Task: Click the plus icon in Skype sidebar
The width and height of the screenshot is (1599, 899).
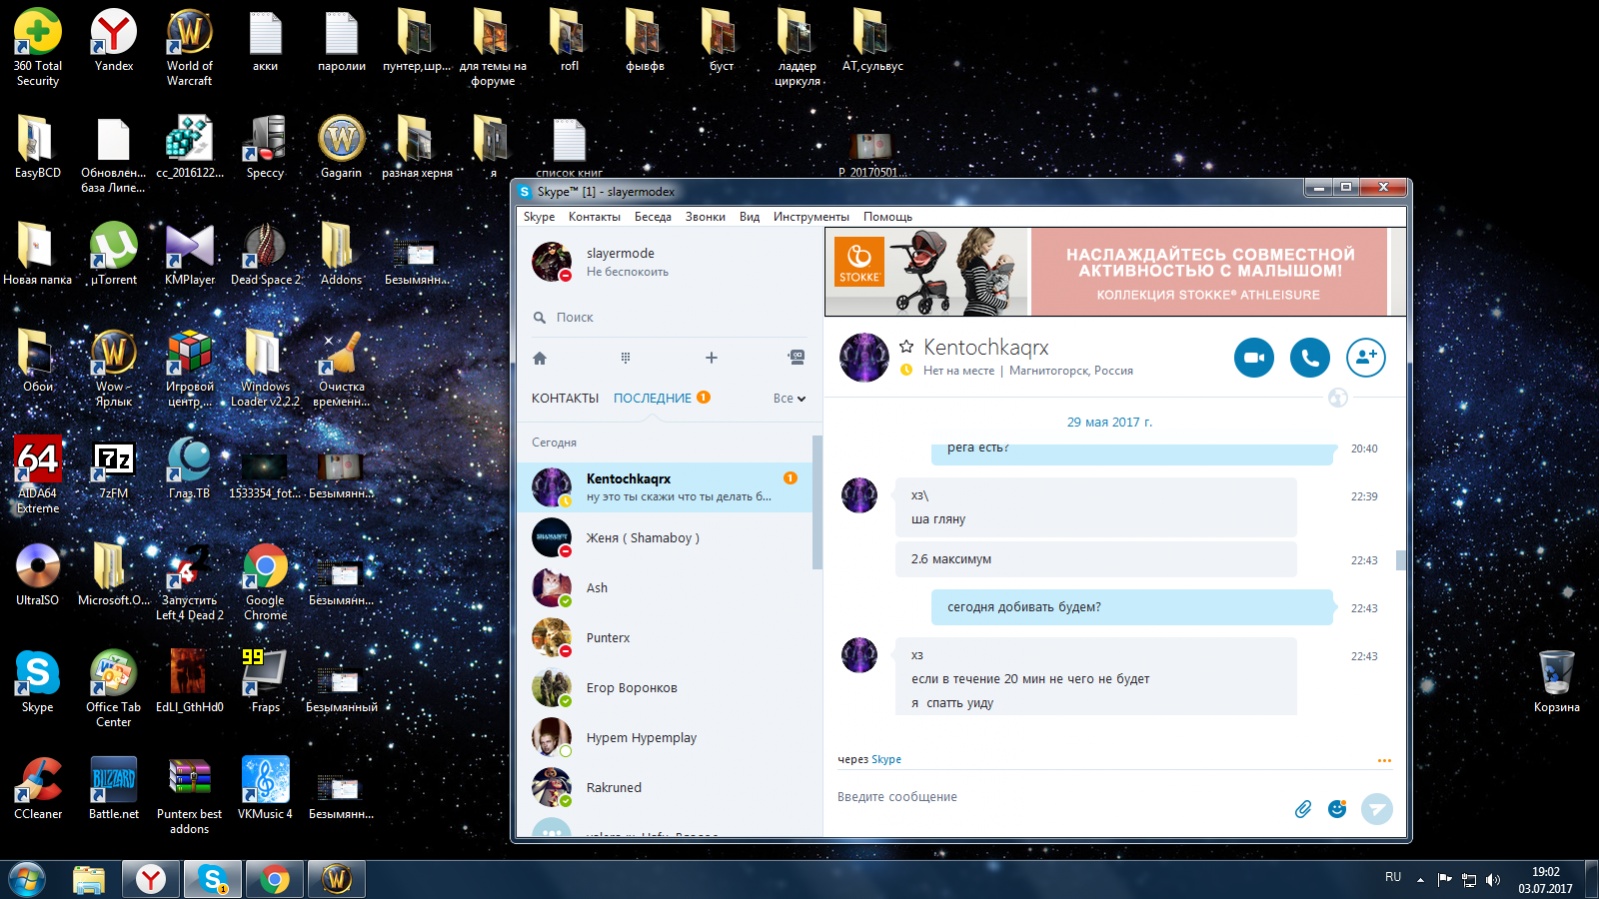Action: click(x=711, y=358)
